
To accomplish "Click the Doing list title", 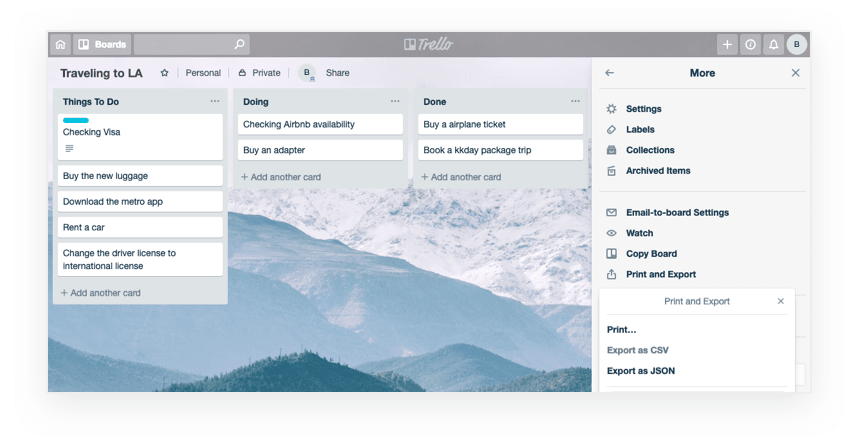I will point(256,102).
